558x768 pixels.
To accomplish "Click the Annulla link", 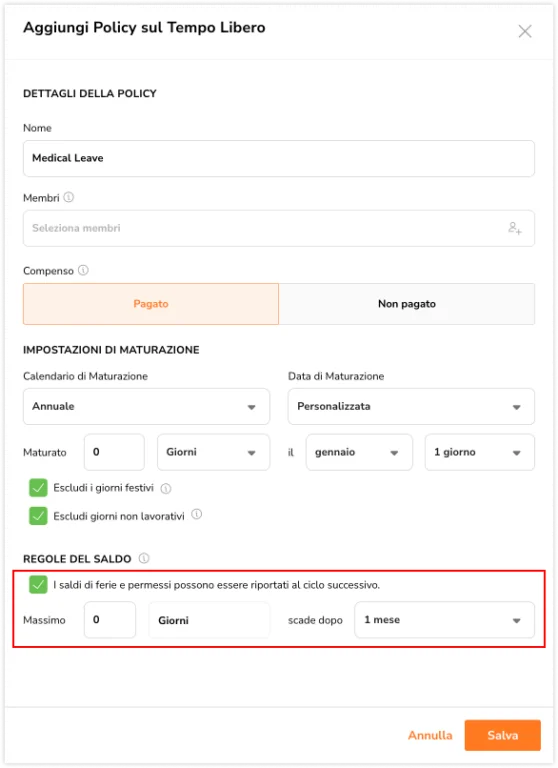I will click(430, 735).
